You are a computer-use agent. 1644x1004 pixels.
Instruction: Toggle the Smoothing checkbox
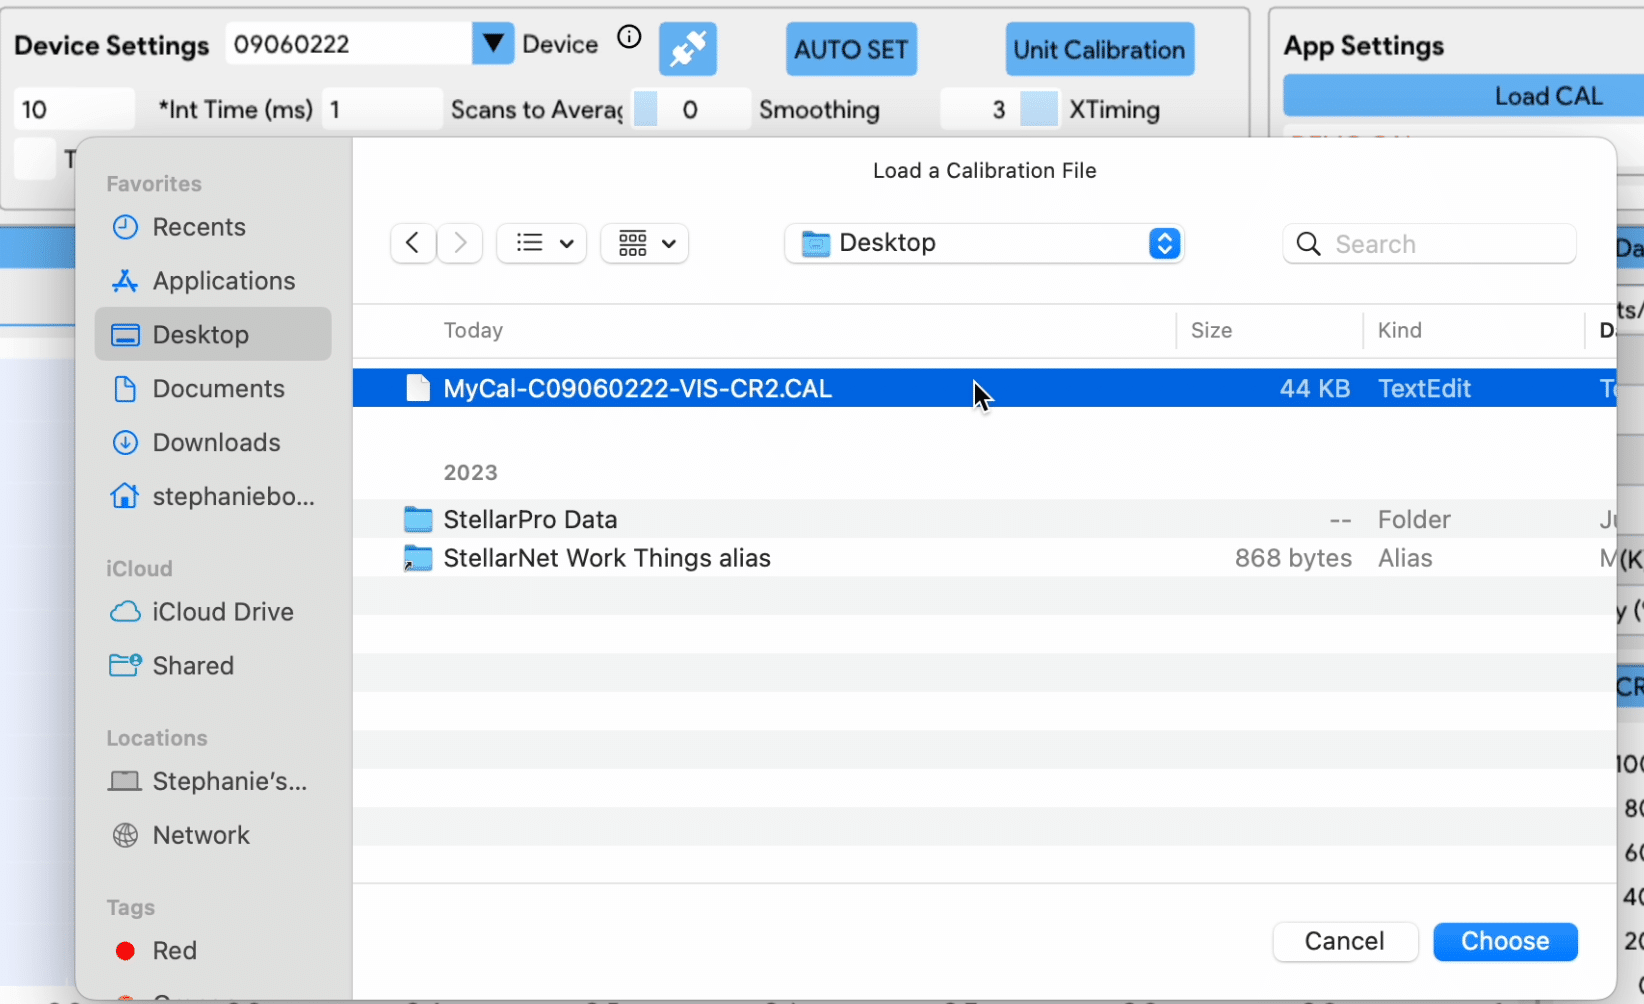646,109
